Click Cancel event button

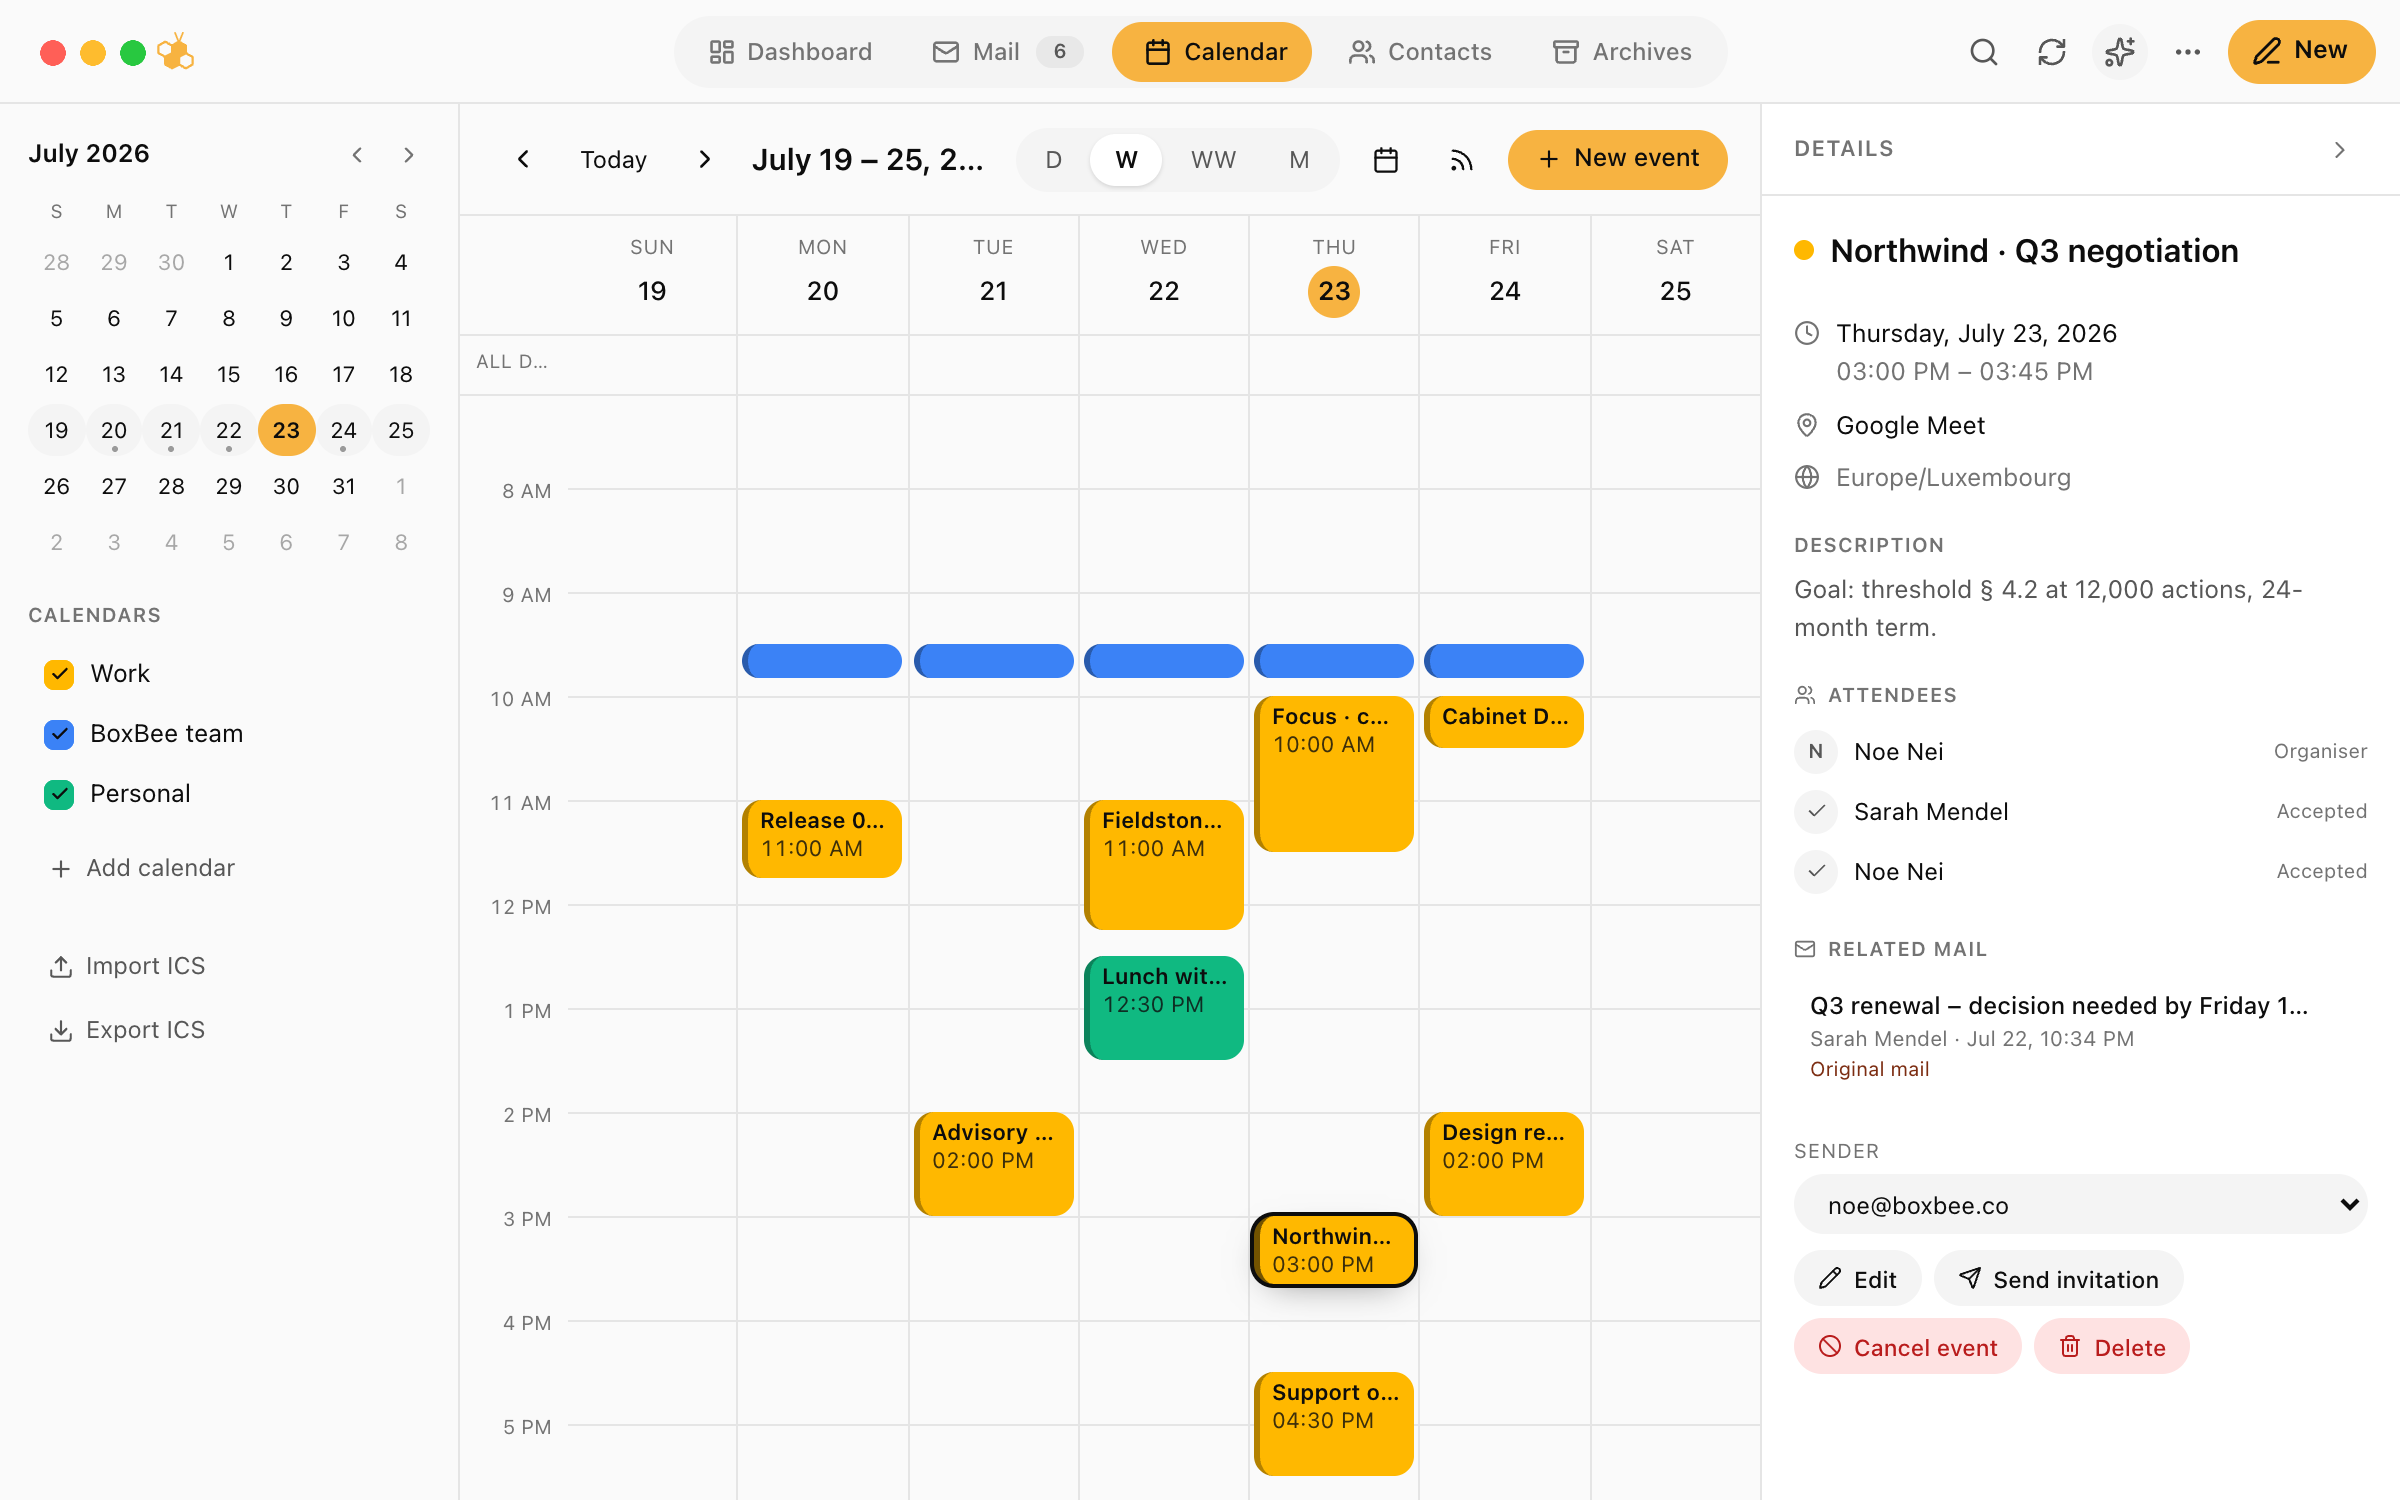coord(1907,1347)
